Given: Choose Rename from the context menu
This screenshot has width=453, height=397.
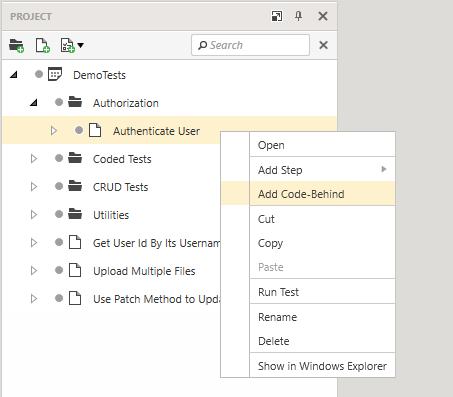Looking at the screenshot, I should click(308, 317).
